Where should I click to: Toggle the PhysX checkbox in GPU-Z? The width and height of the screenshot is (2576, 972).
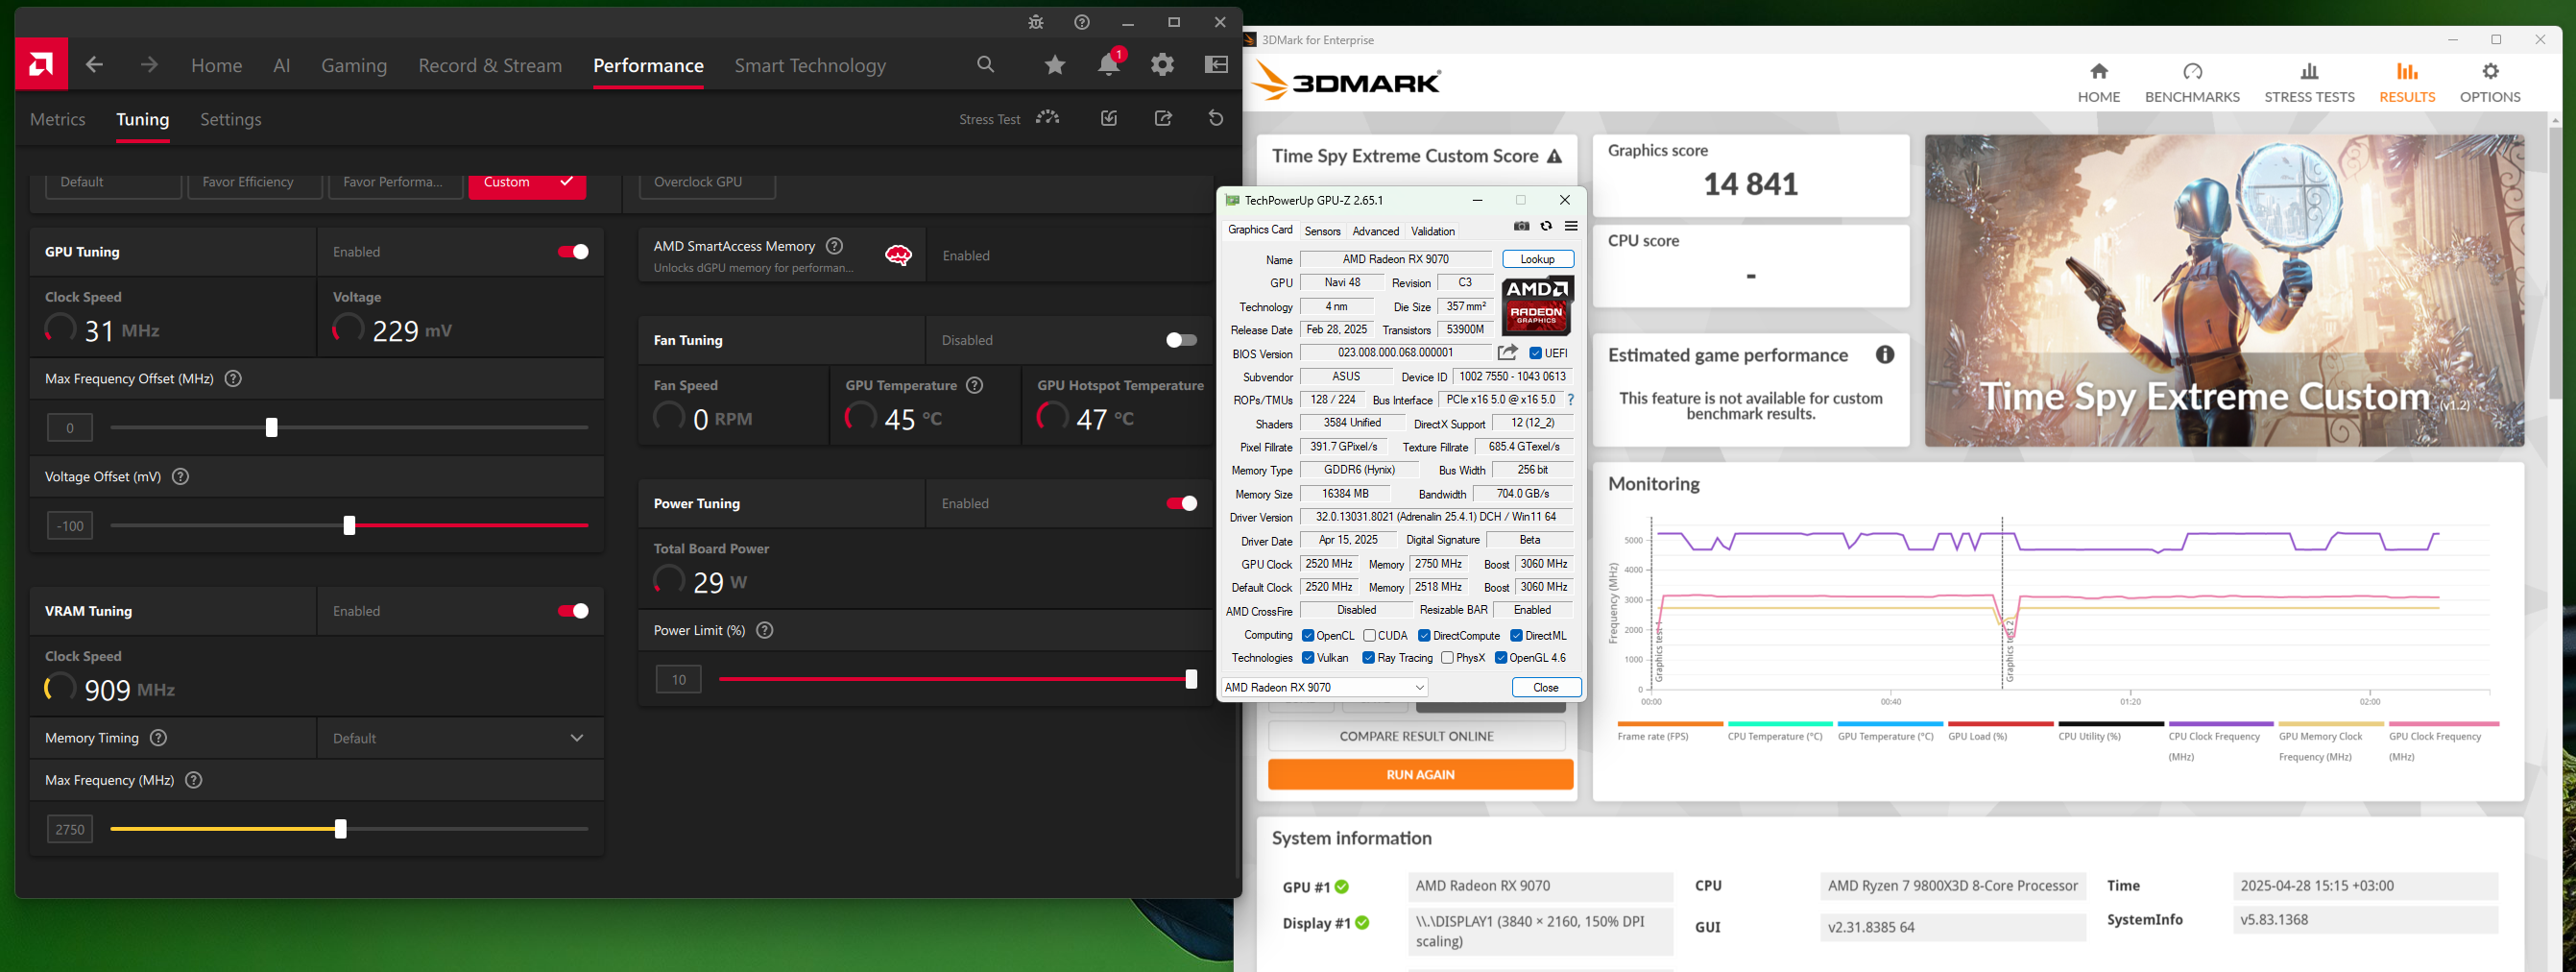pos(1447,658)
